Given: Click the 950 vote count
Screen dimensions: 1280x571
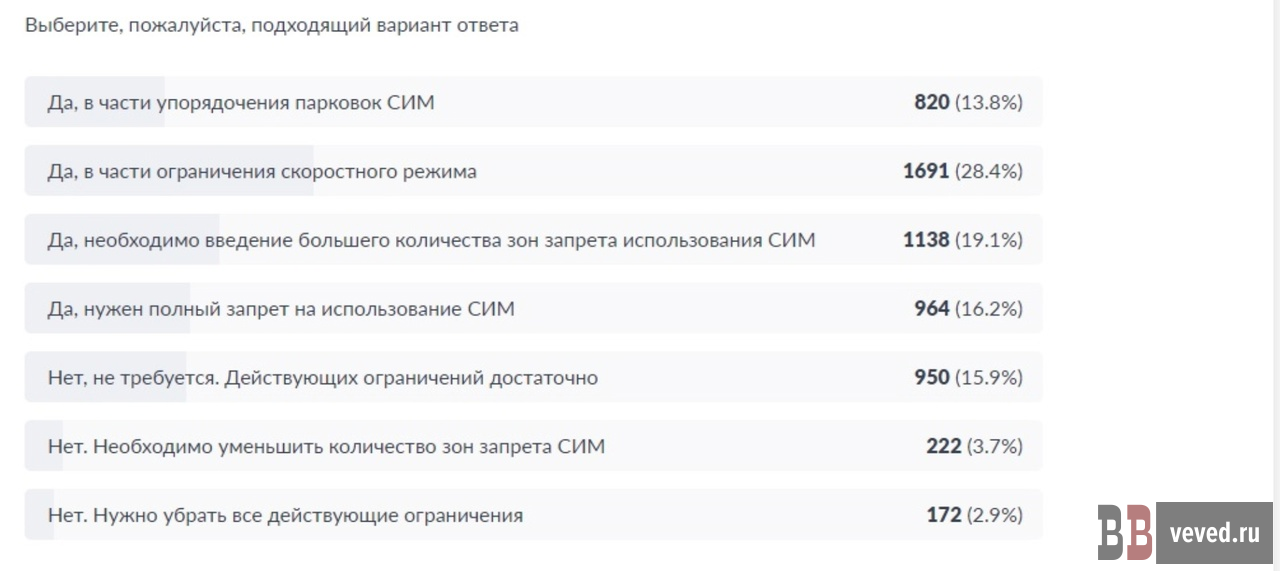Looking at the screenshot, I should (x=931, y=378).
